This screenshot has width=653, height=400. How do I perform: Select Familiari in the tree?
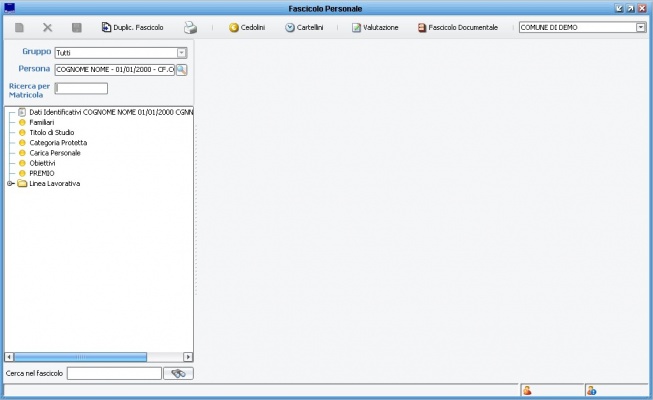(x=42, y=122)
